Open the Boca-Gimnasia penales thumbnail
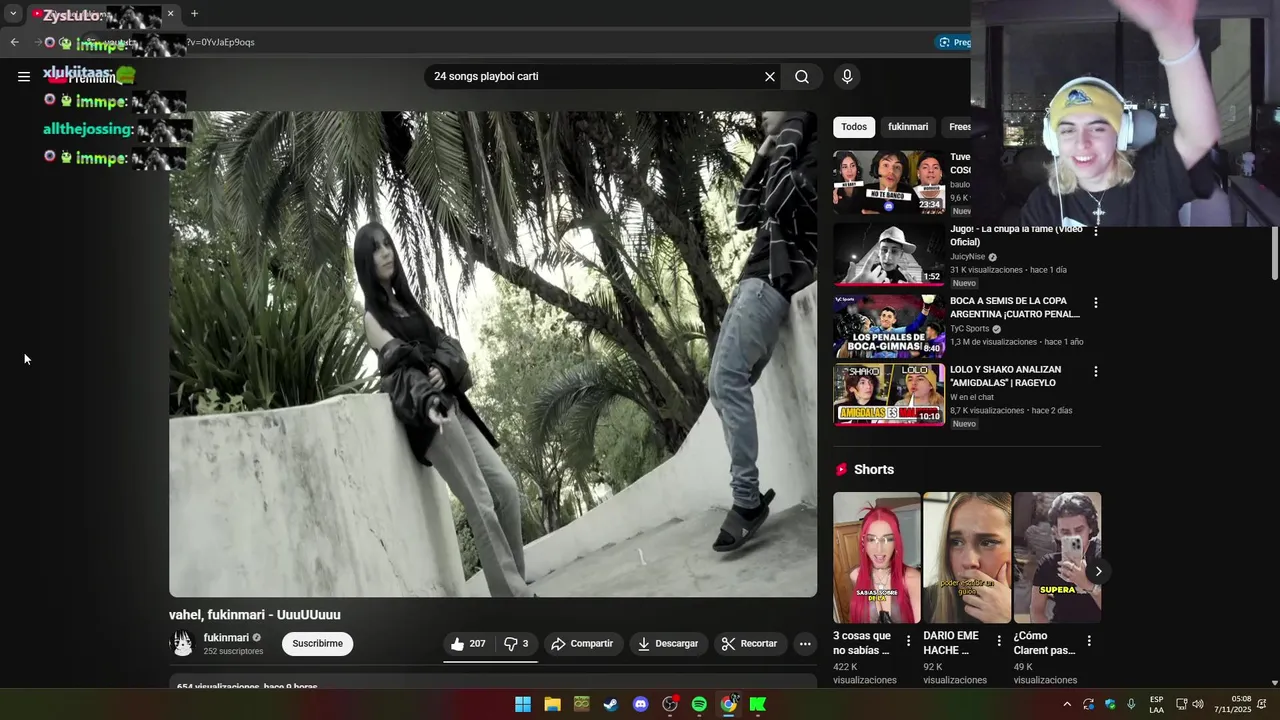 click(x=889, y=326)
